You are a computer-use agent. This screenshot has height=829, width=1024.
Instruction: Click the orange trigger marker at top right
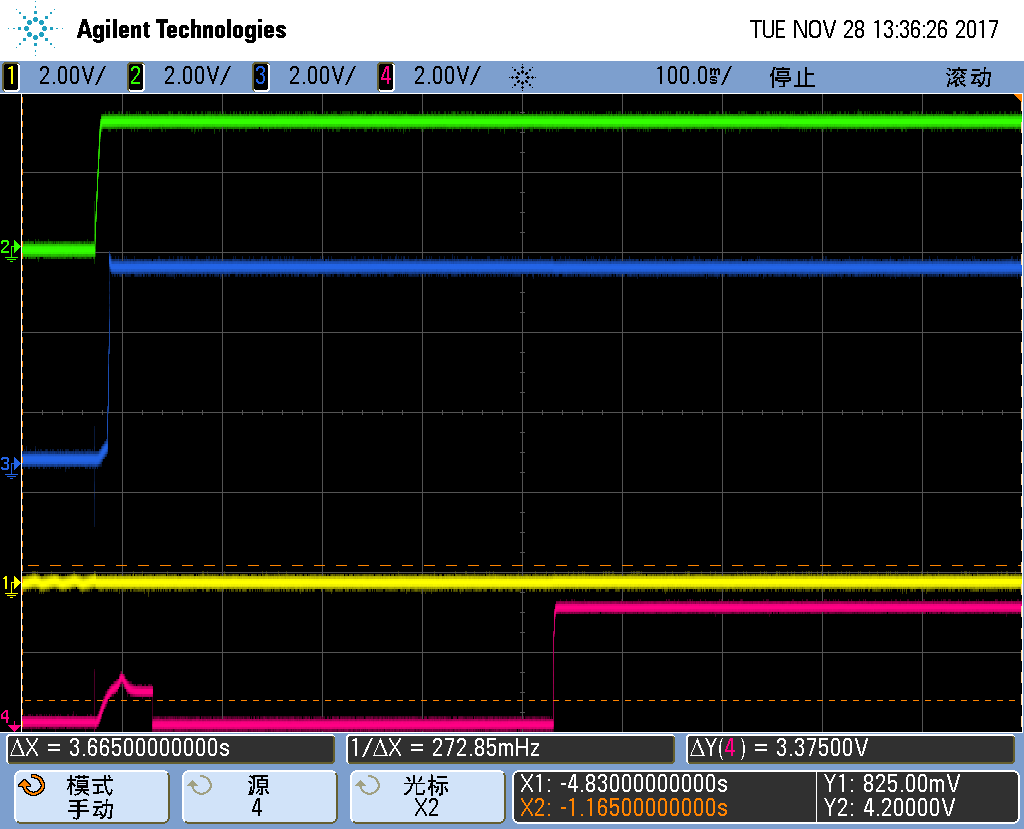pos(1018,97)
